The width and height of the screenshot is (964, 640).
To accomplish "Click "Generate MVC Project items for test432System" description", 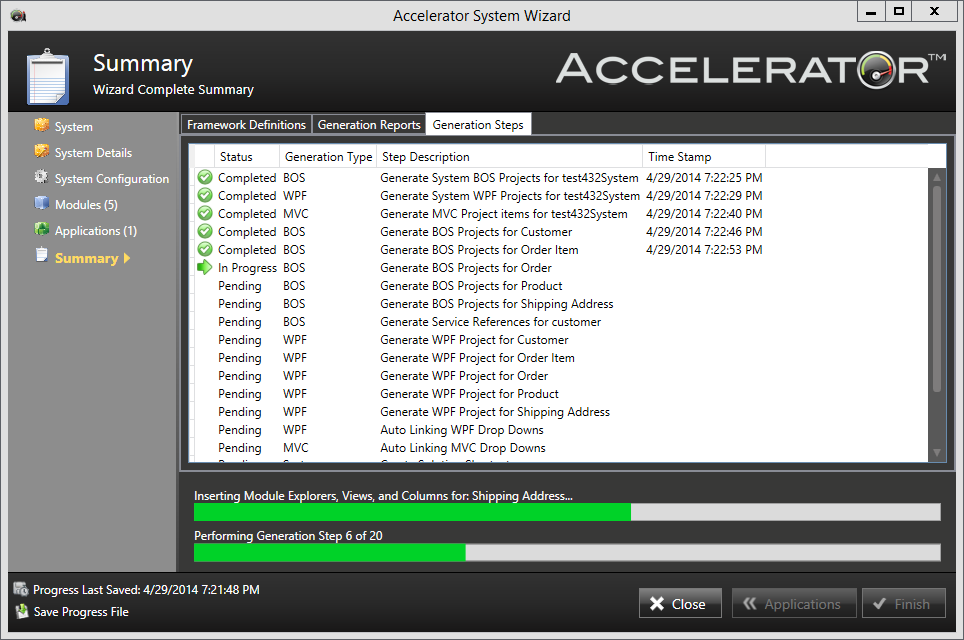I will click(504, 213).
